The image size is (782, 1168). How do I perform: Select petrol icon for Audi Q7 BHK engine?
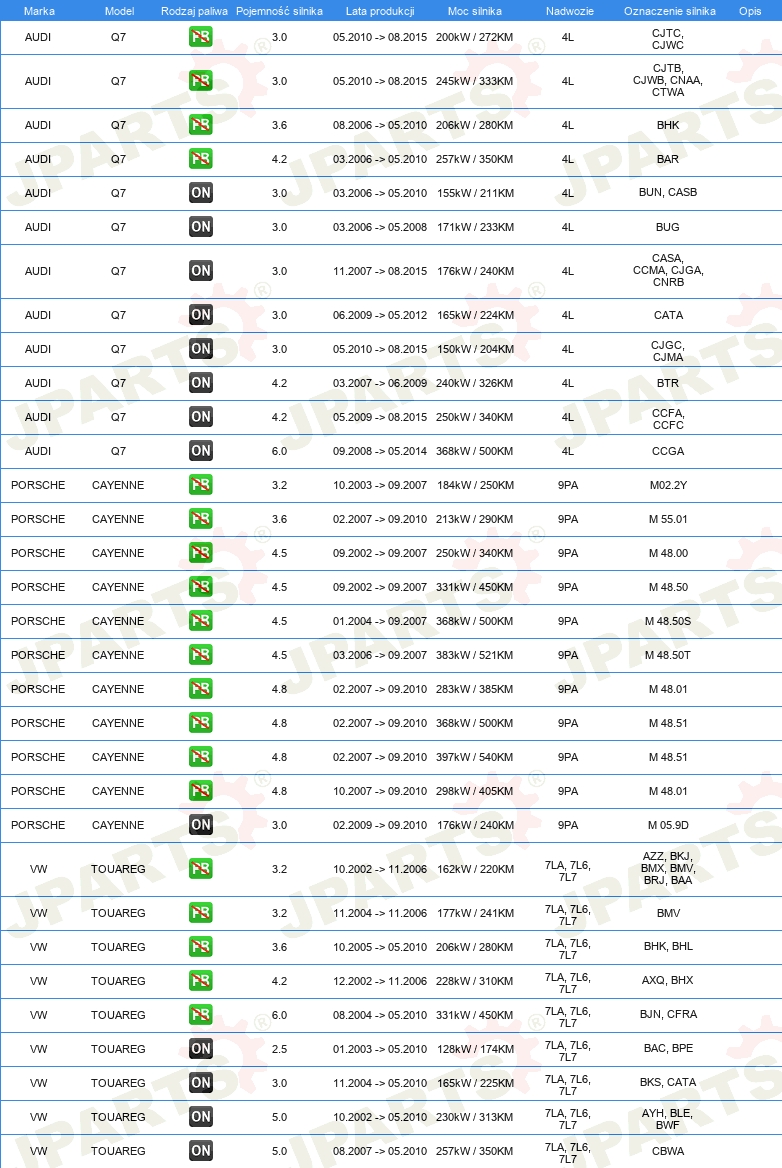[x=200, y=124]
